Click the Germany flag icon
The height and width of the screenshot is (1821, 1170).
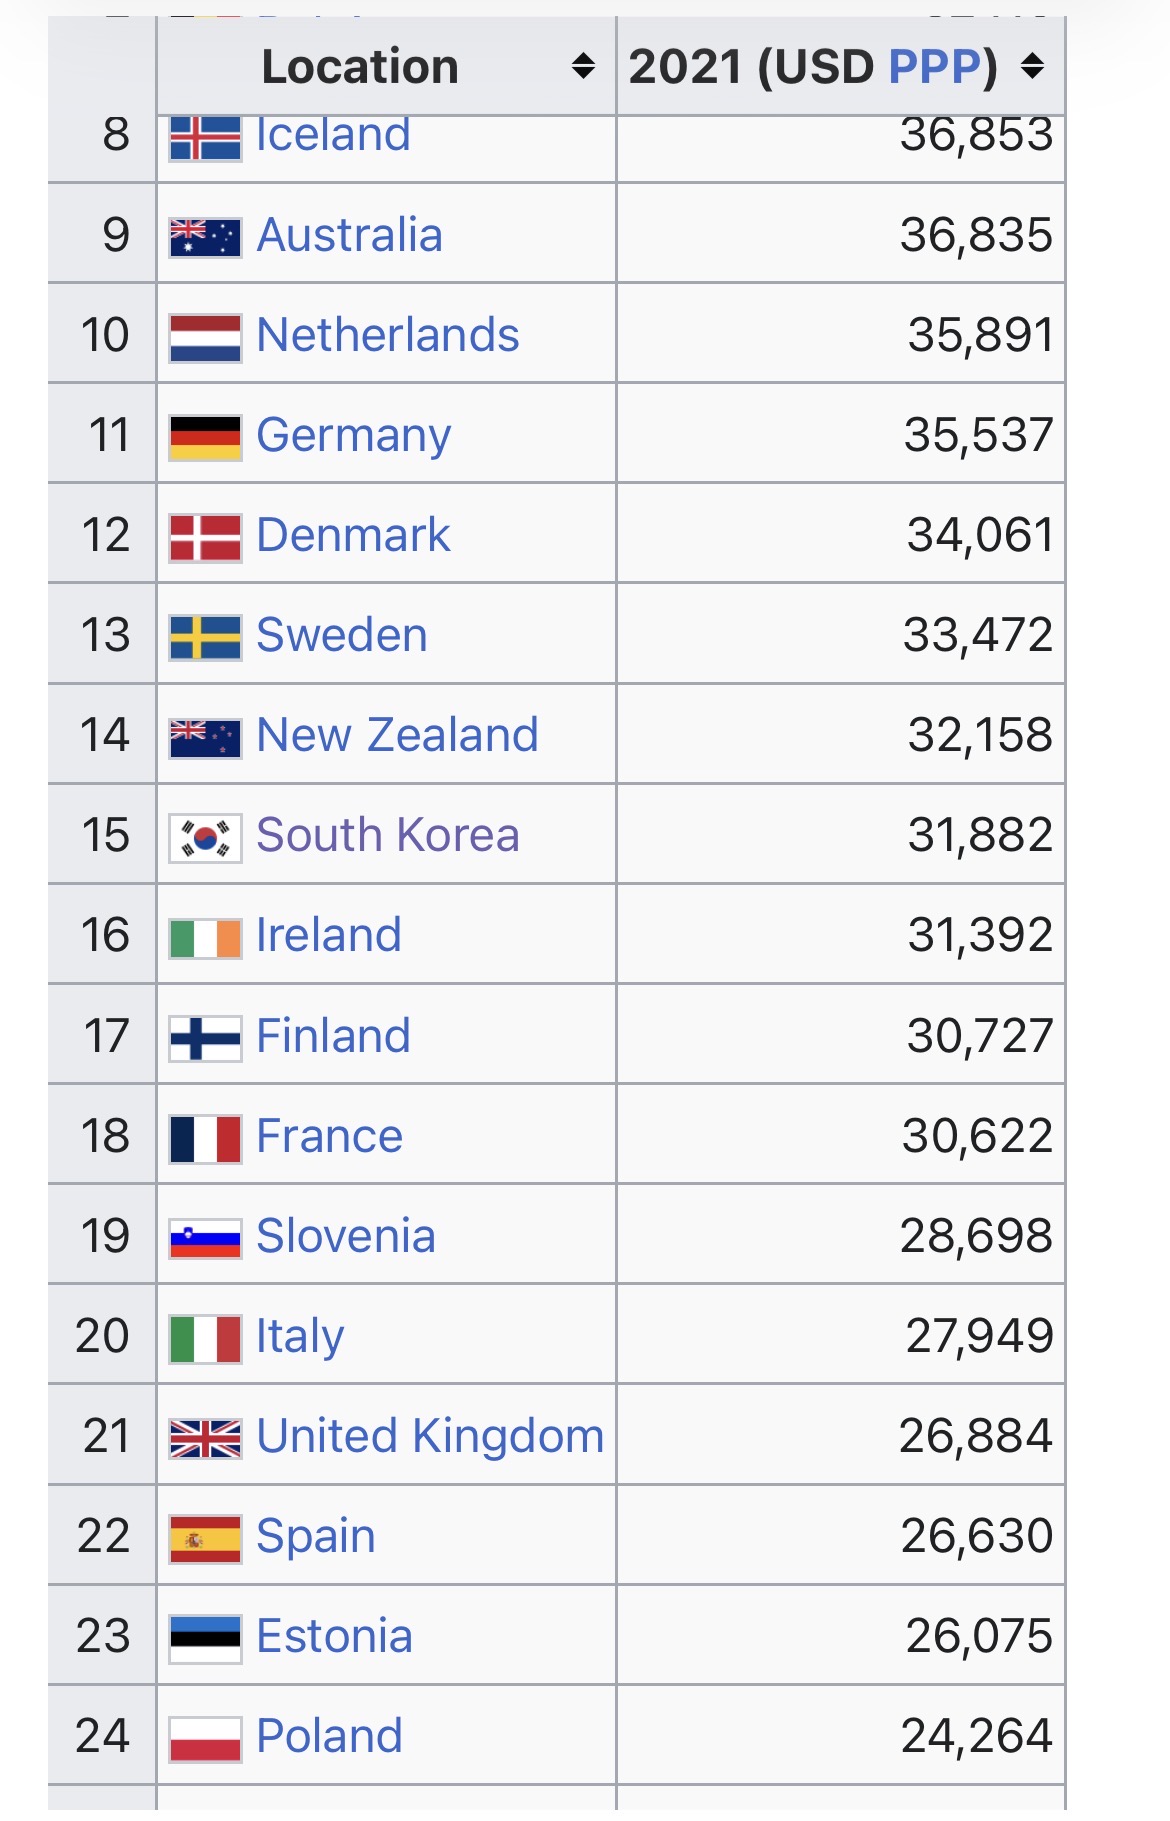pyautogui.click(x=205, y=437)
